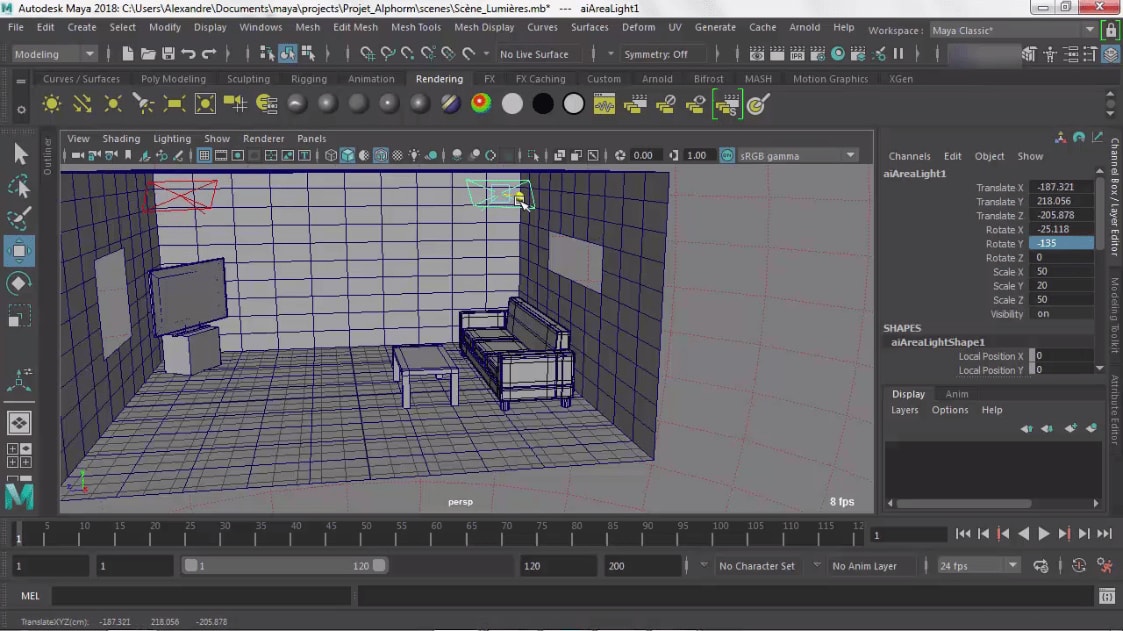Select the Rotate Y attribute label
The height and width of the screenshot is (631, 1123).
click(1004, 244)
